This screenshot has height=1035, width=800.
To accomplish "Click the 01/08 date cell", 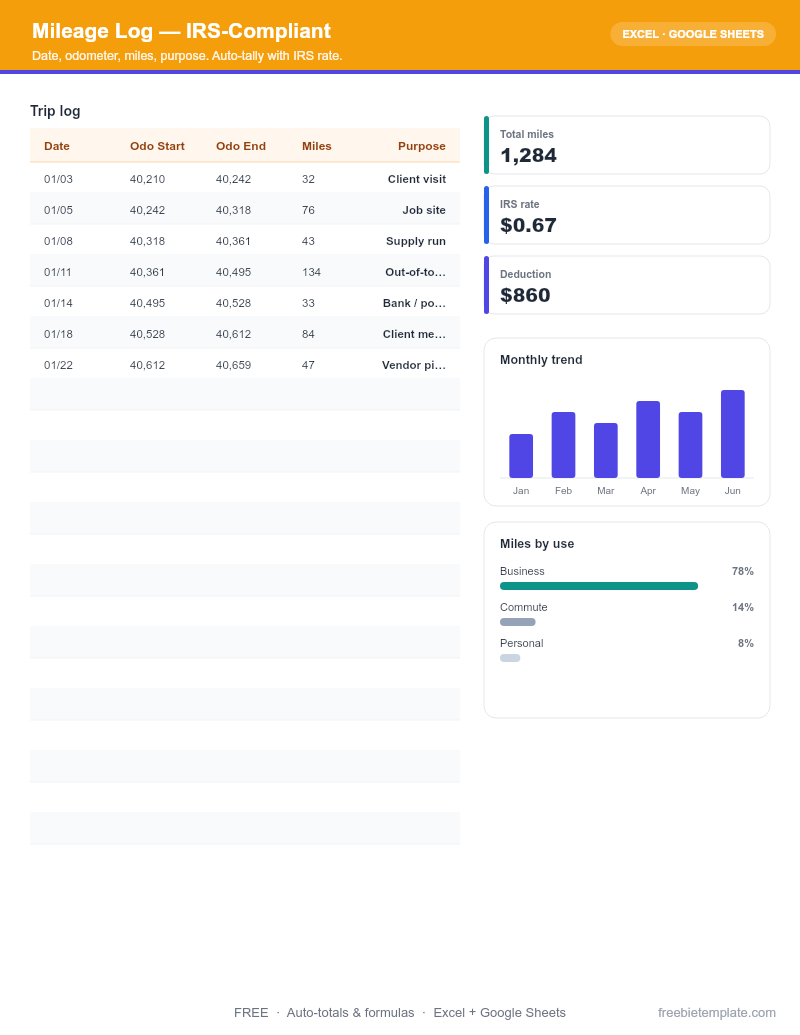I will point(58,242).
